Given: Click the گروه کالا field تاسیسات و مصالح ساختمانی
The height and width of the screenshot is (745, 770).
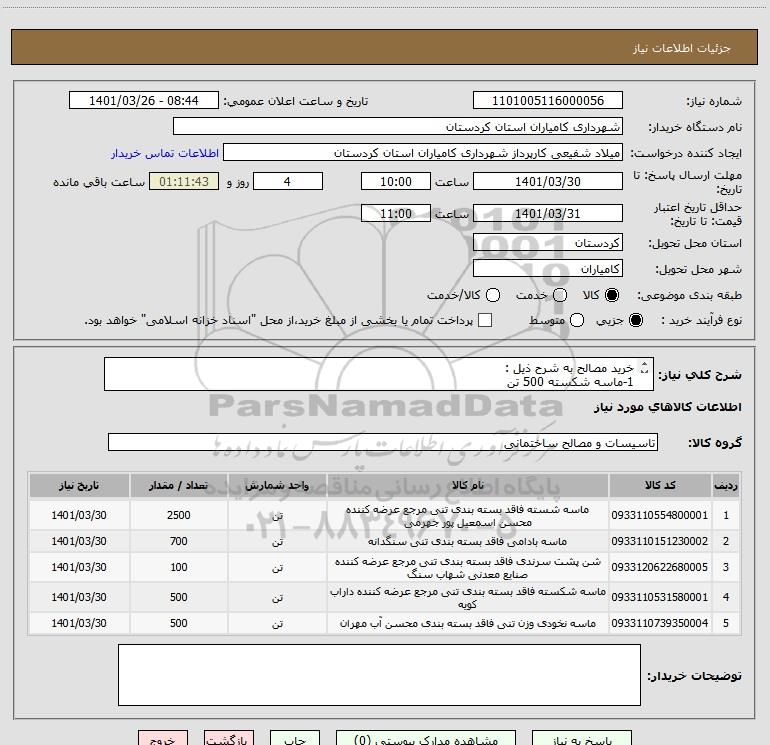Looking at the screenshot, I should click(383, 442).
